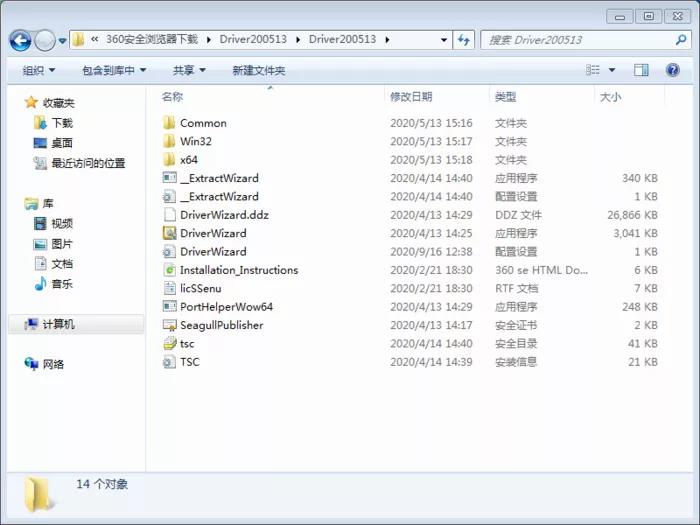Viewport: 700px width, 525px height.
Task: Click 新建文件夹 button
Action: click(258, 70)
